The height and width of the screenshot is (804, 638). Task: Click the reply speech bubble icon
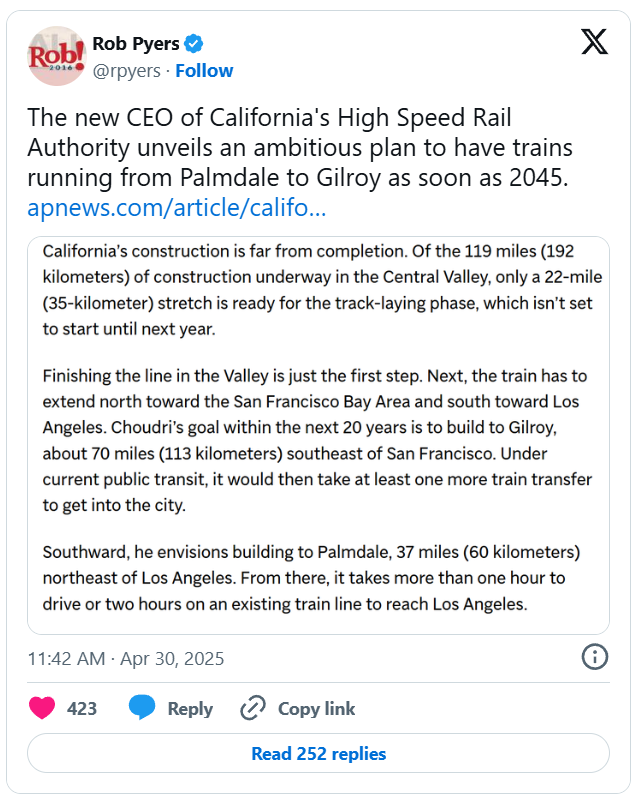[x=142, y=708]
